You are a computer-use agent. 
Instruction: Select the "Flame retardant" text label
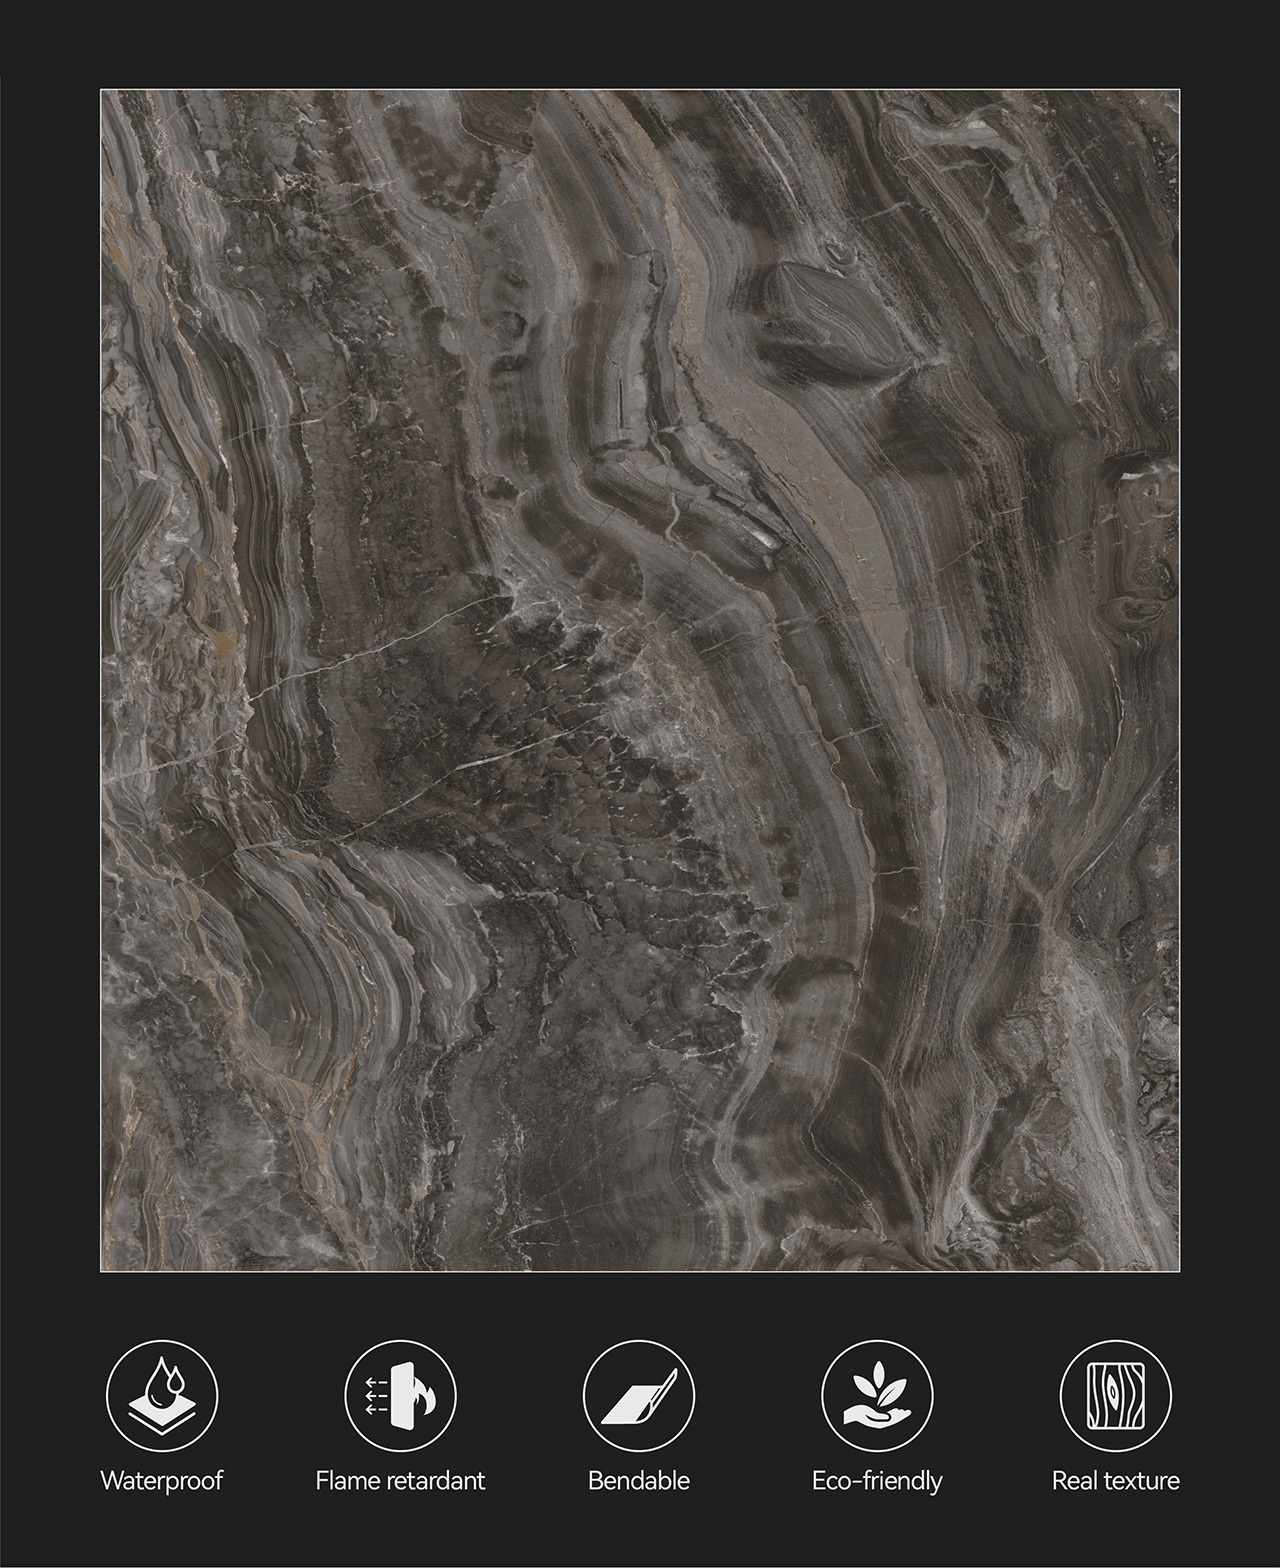(400, 1480)
